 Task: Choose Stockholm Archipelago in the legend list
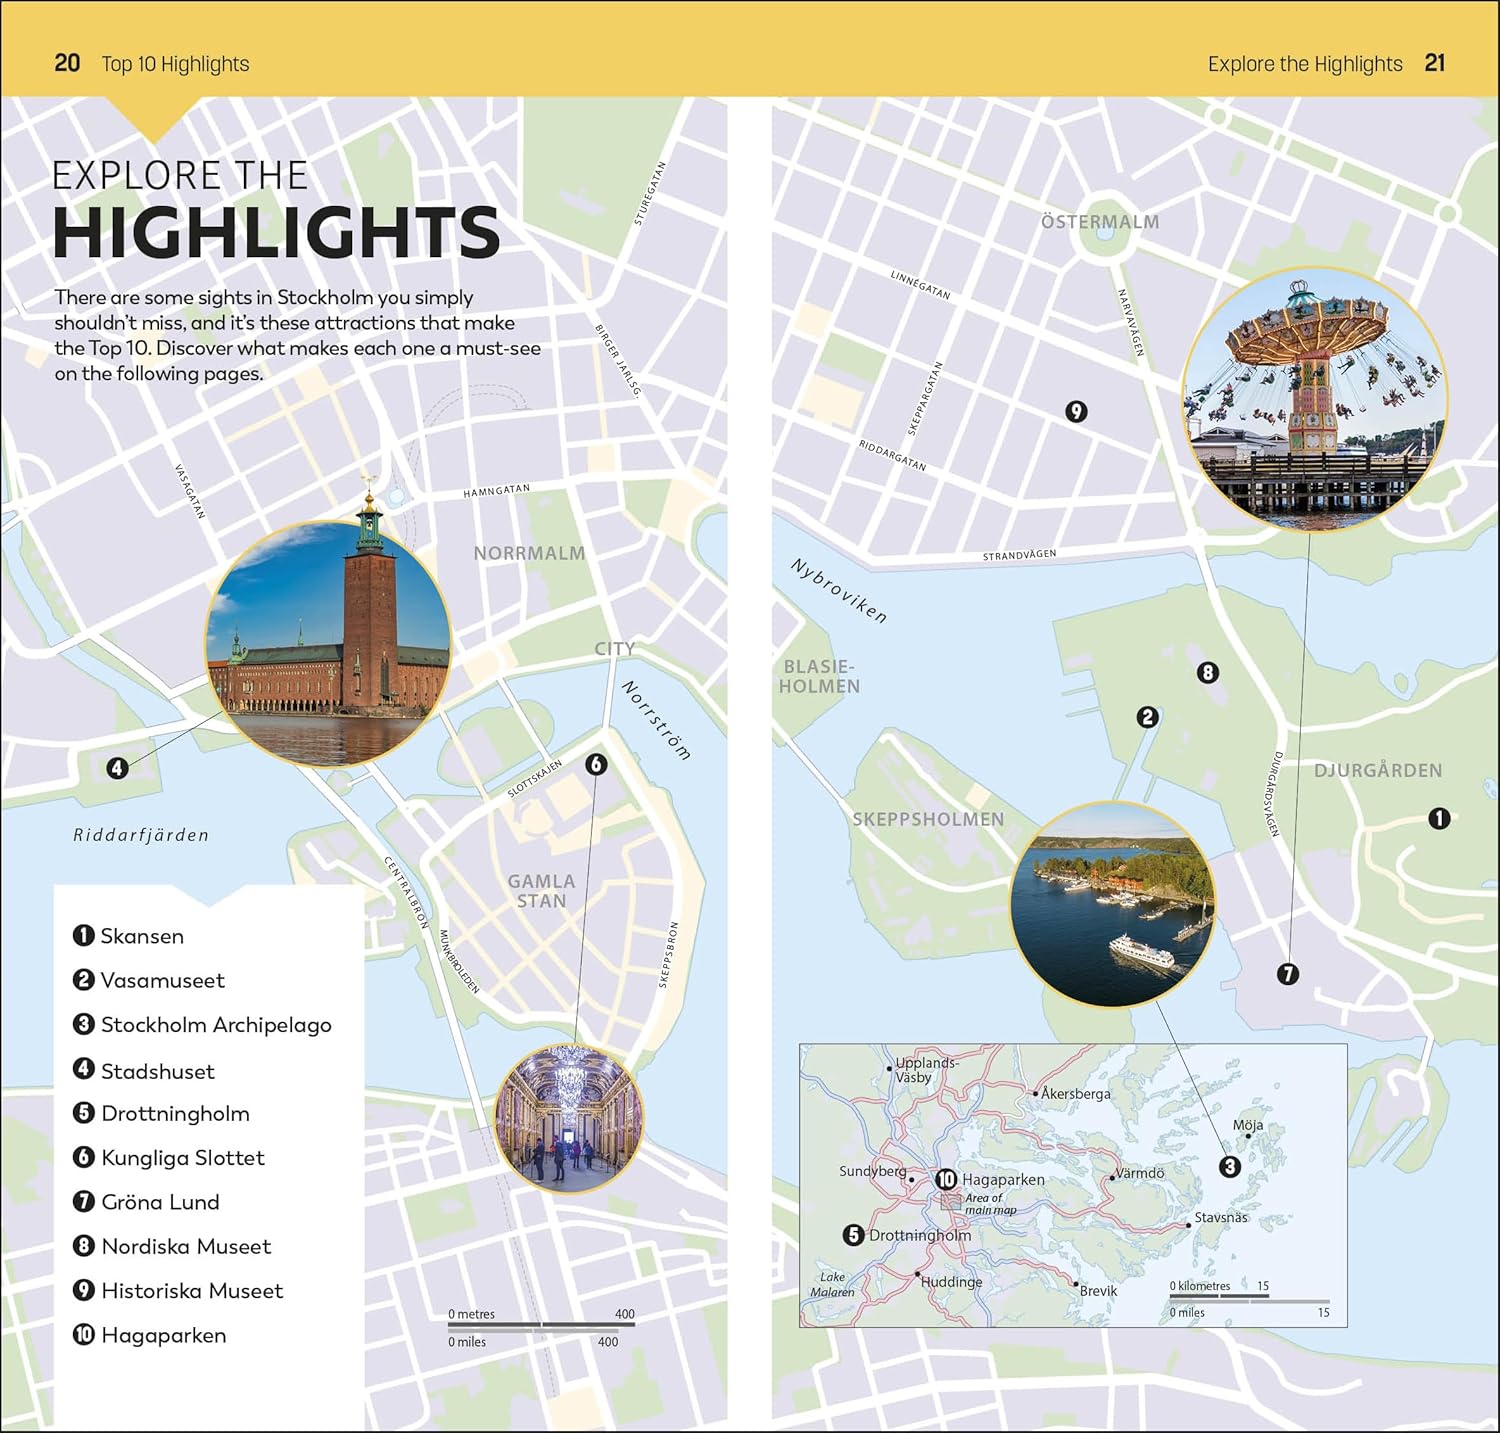tap(215, 1025)
